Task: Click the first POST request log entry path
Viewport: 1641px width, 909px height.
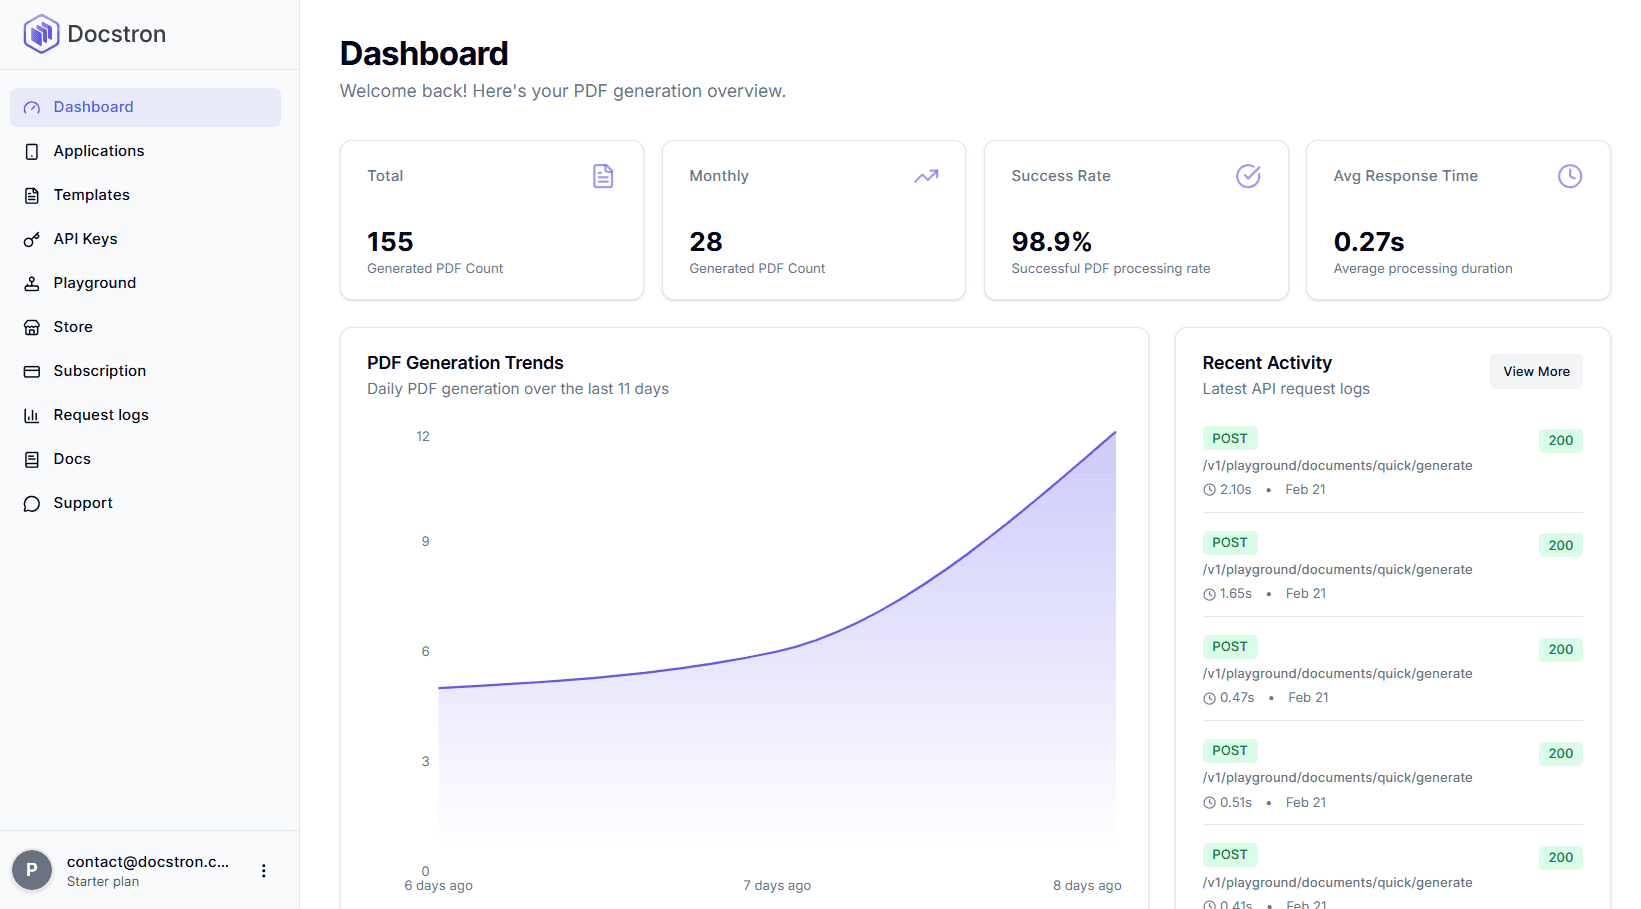Action: point(1337,466)
